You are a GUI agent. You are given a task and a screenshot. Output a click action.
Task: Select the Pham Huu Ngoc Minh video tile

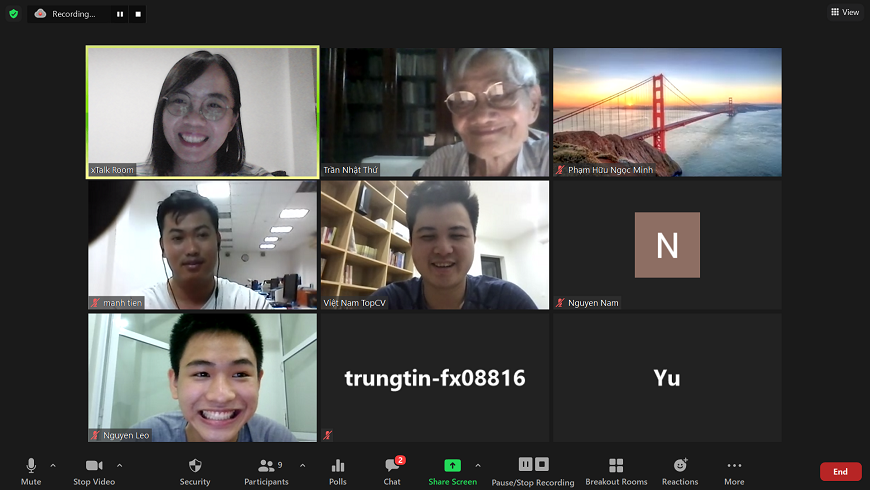[667, 112]
